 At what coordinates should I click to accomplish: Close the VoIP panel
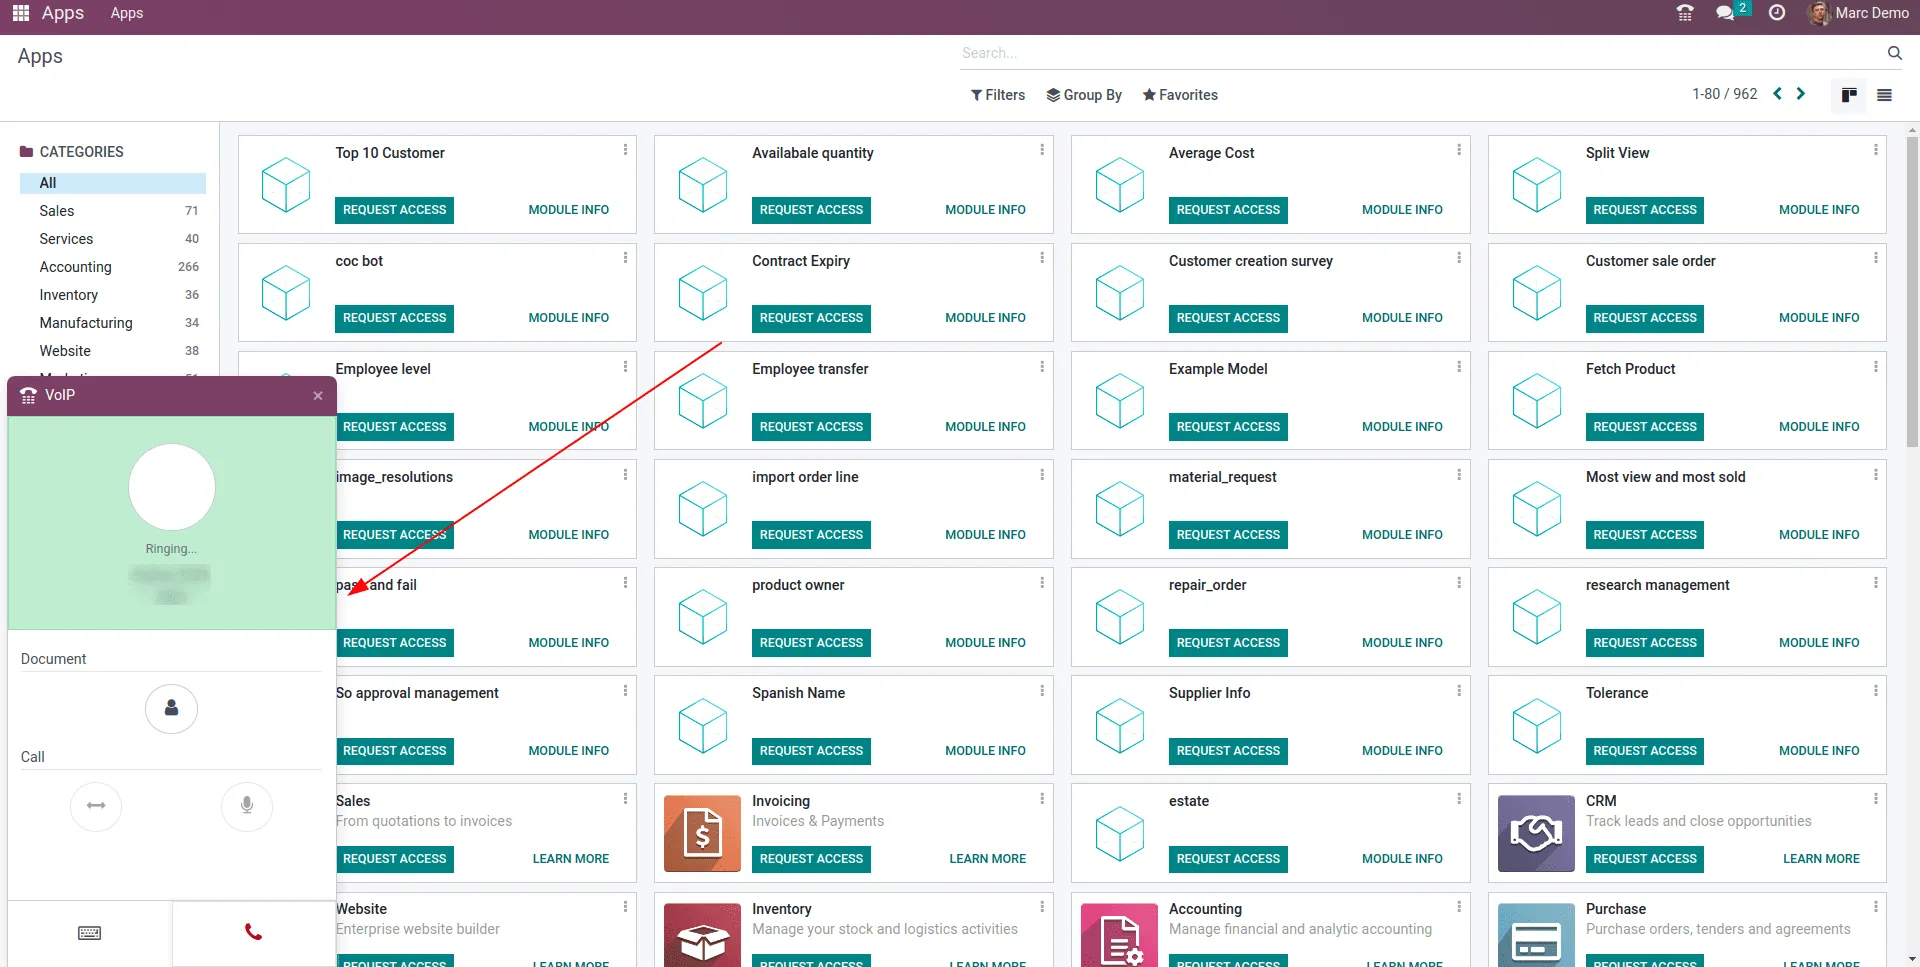pyautogui.click(x=318, y=396)
